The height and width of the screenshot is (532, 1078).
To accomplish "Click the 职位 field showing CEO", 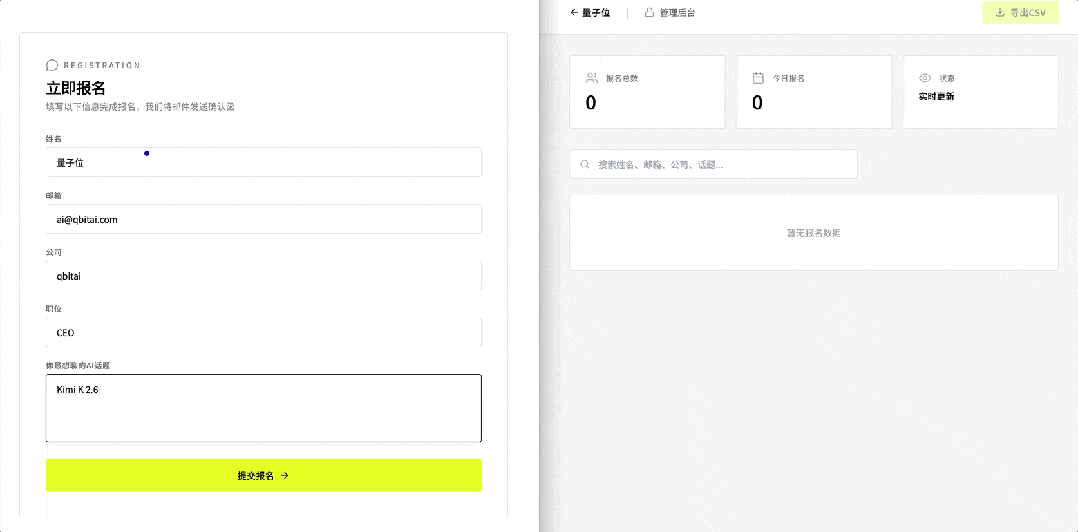I will click(x=263, y=332).
